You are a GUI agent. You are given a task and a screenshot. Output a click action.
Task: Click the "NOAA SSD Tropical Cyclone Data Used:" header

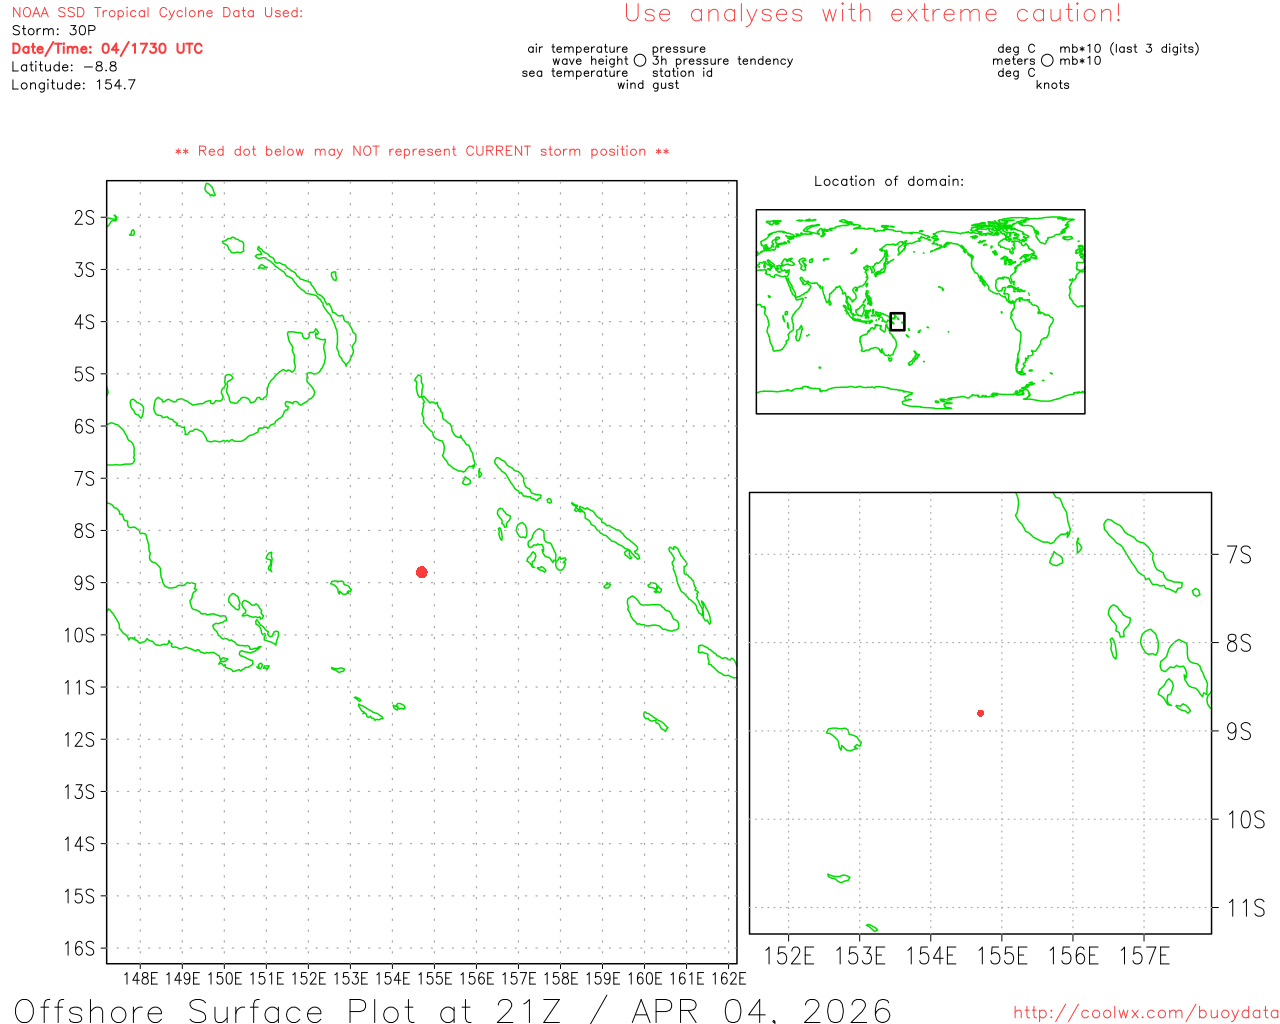click(157, 13)
